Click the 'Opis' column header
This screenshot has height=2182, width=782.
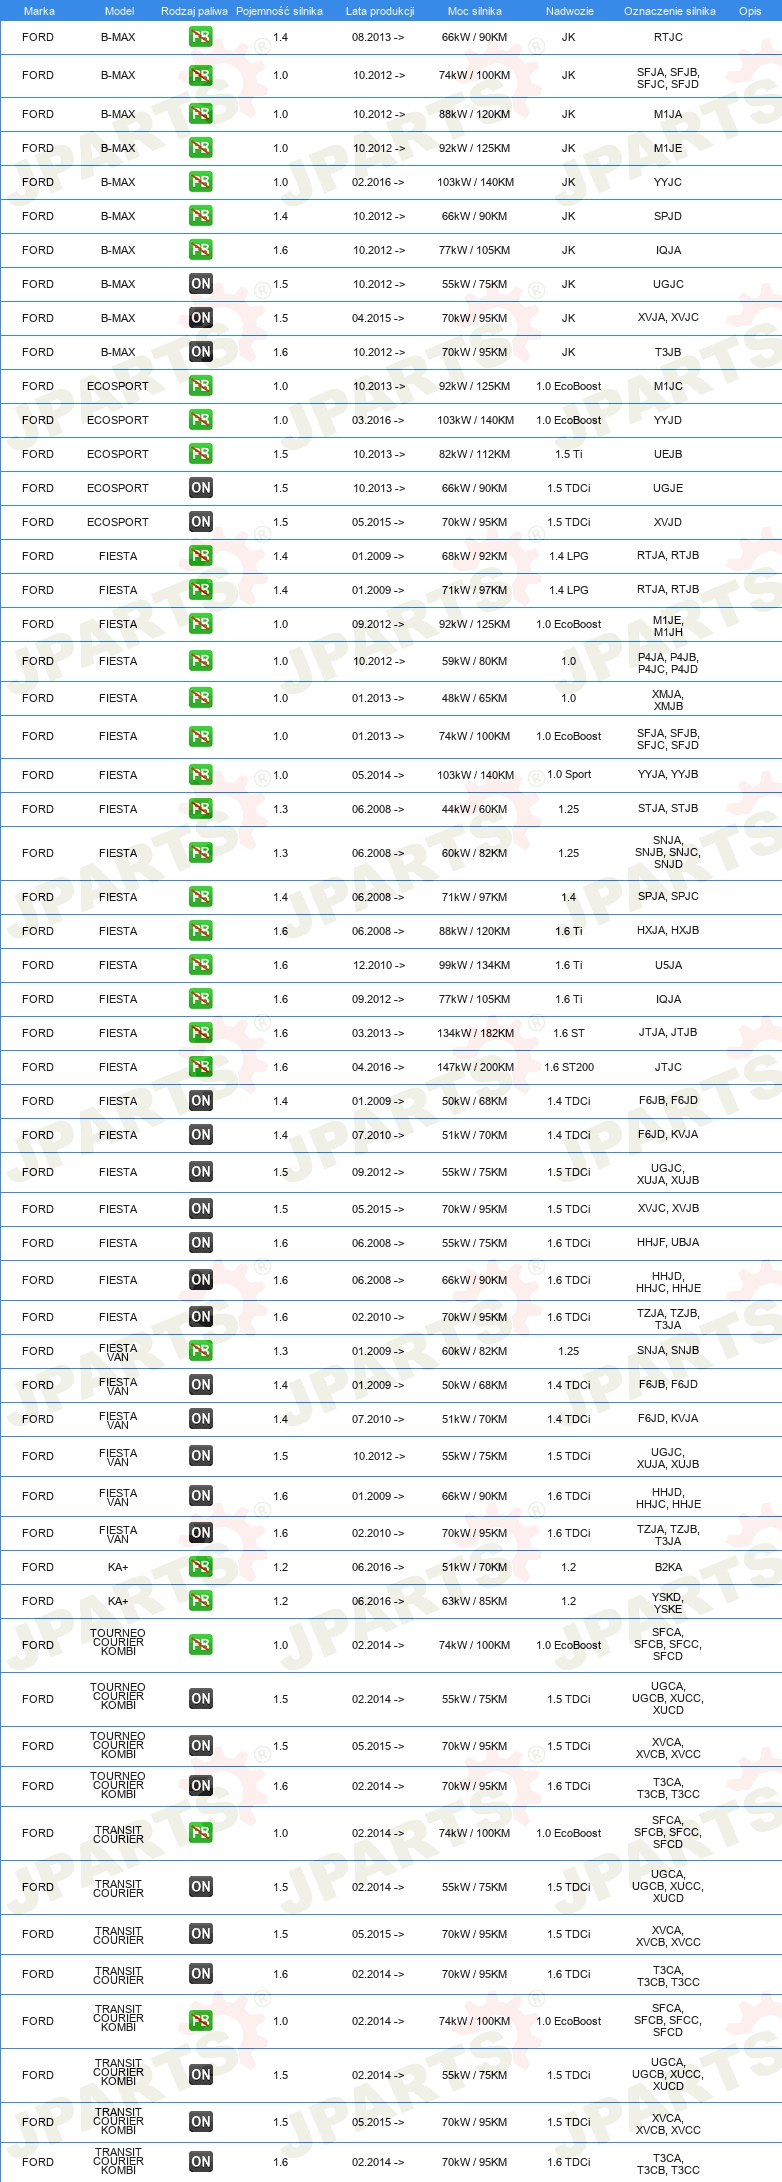tap(750, 11)
